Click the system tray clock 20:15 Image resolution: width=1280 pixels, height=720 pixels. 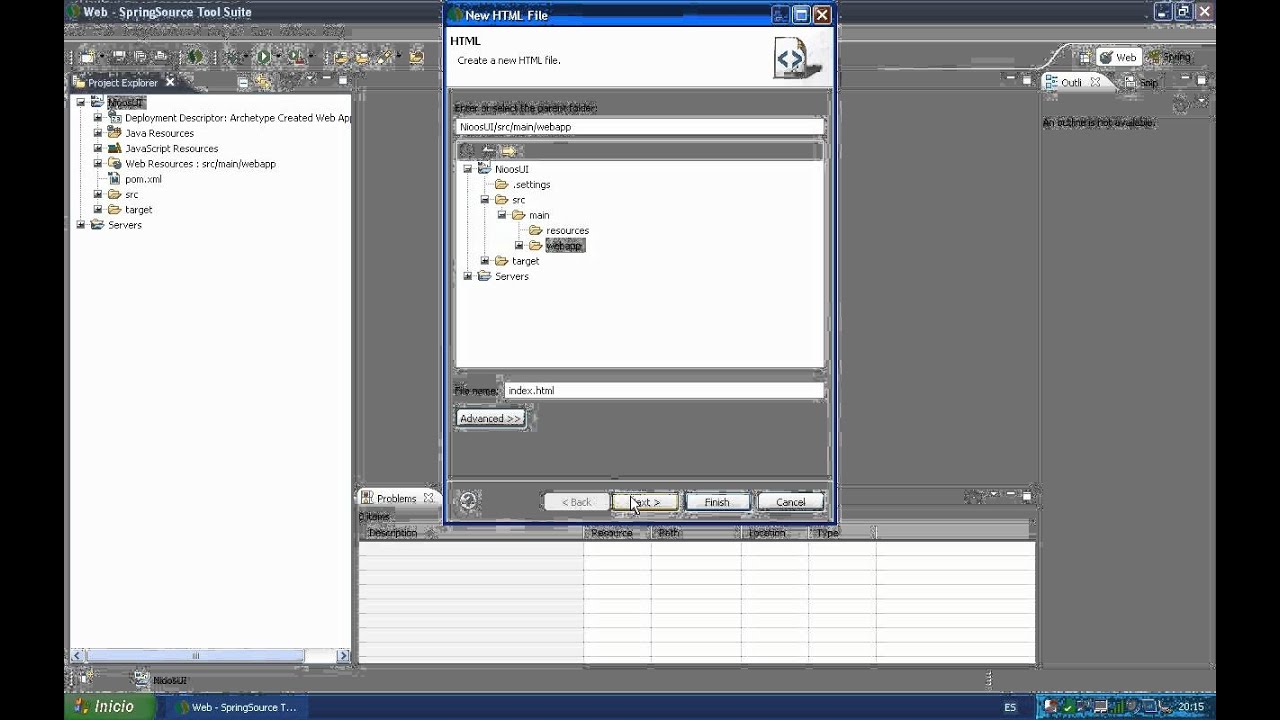click(1190, 707)
